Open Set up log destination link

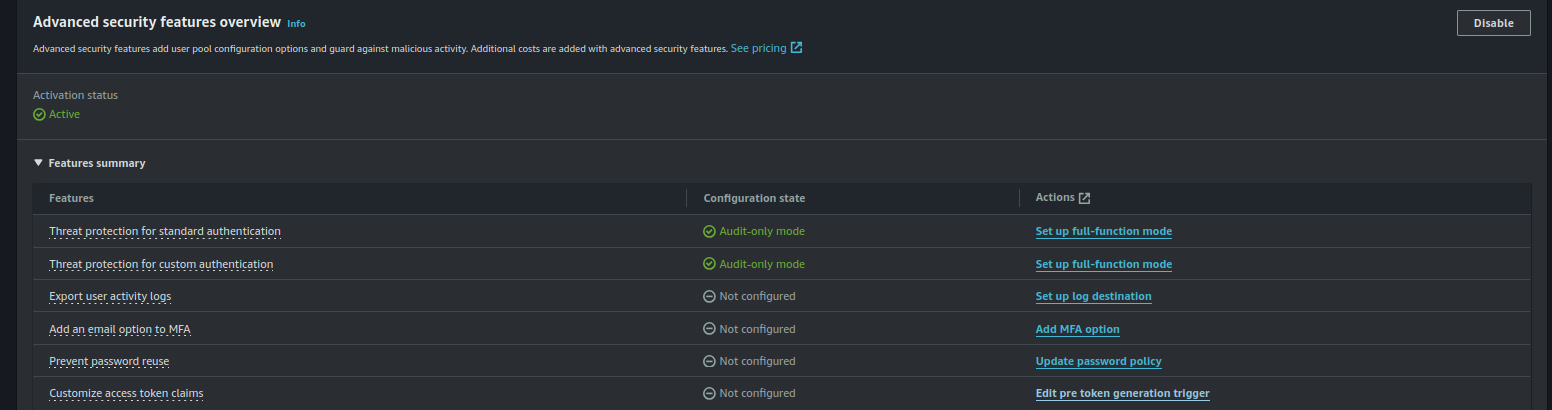click(x=1093, y=296)
